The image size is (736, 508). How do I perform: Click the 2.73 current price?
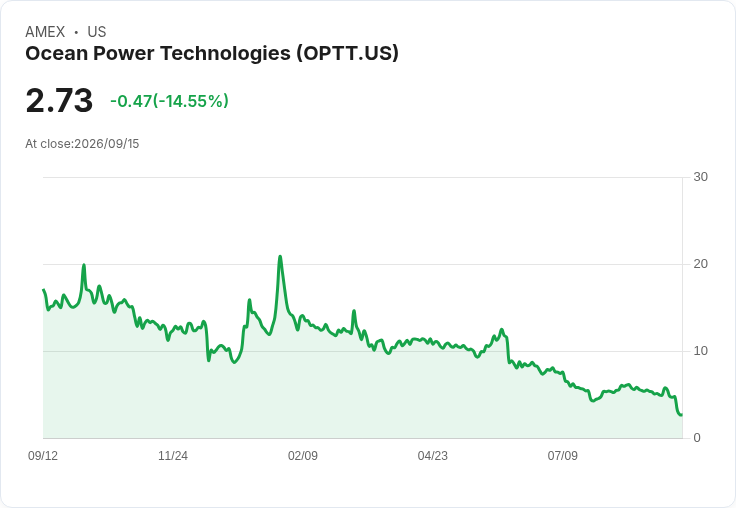pos(59,100)
